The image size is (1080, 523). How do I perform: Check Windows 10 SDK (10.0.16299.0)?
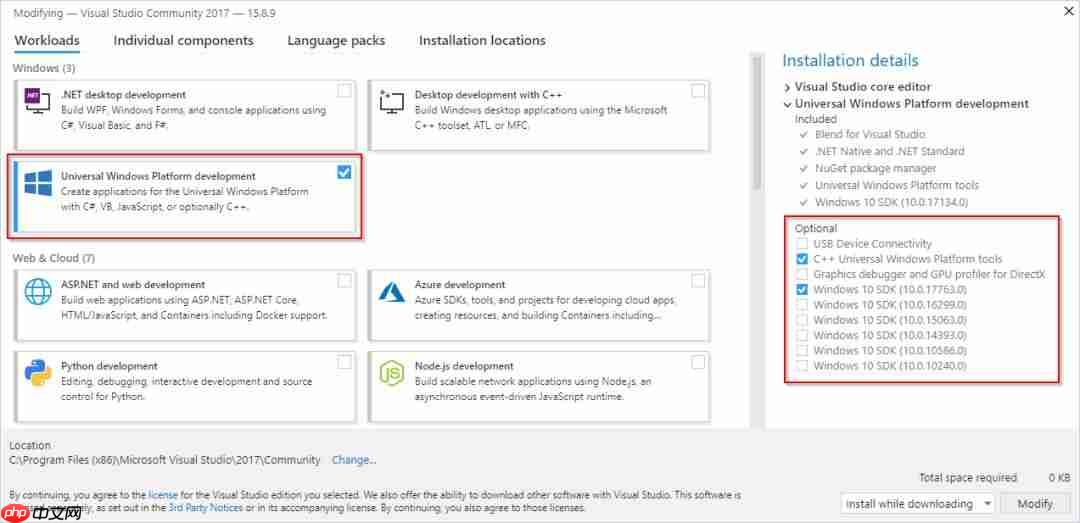pos(802,305)
